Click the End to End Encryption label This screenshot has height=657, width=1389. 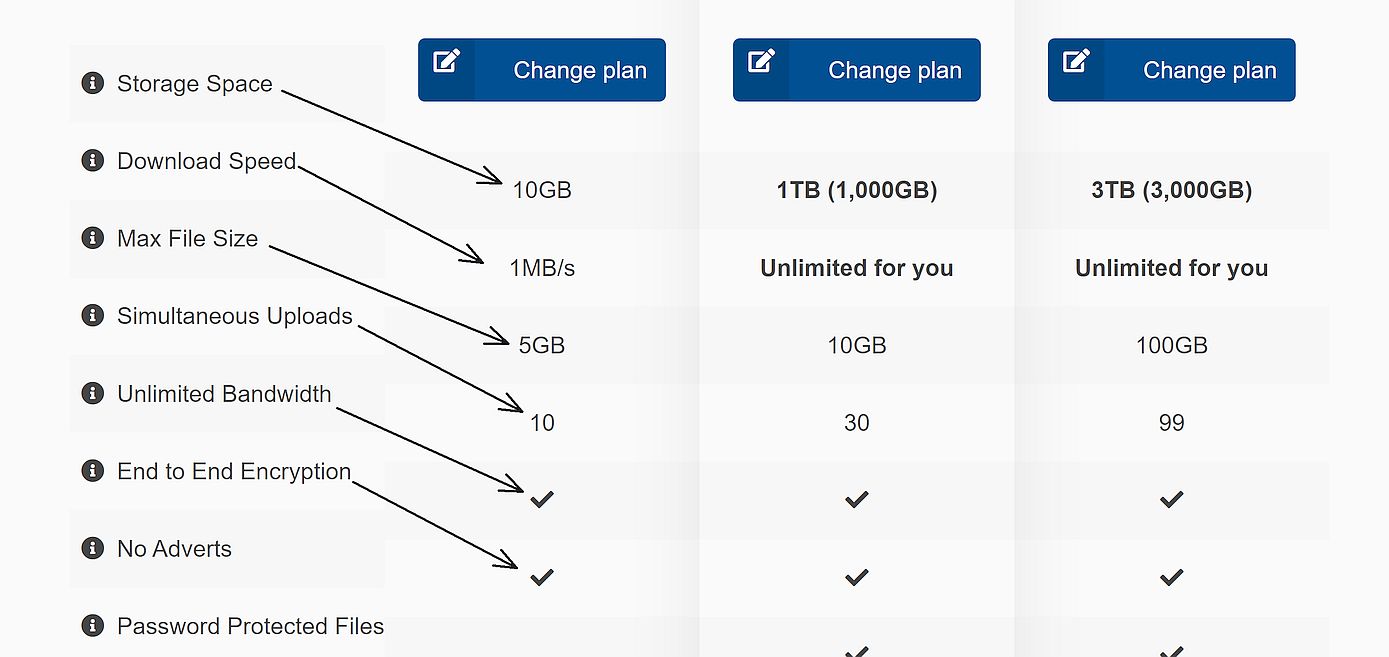(x=233, y=471)
